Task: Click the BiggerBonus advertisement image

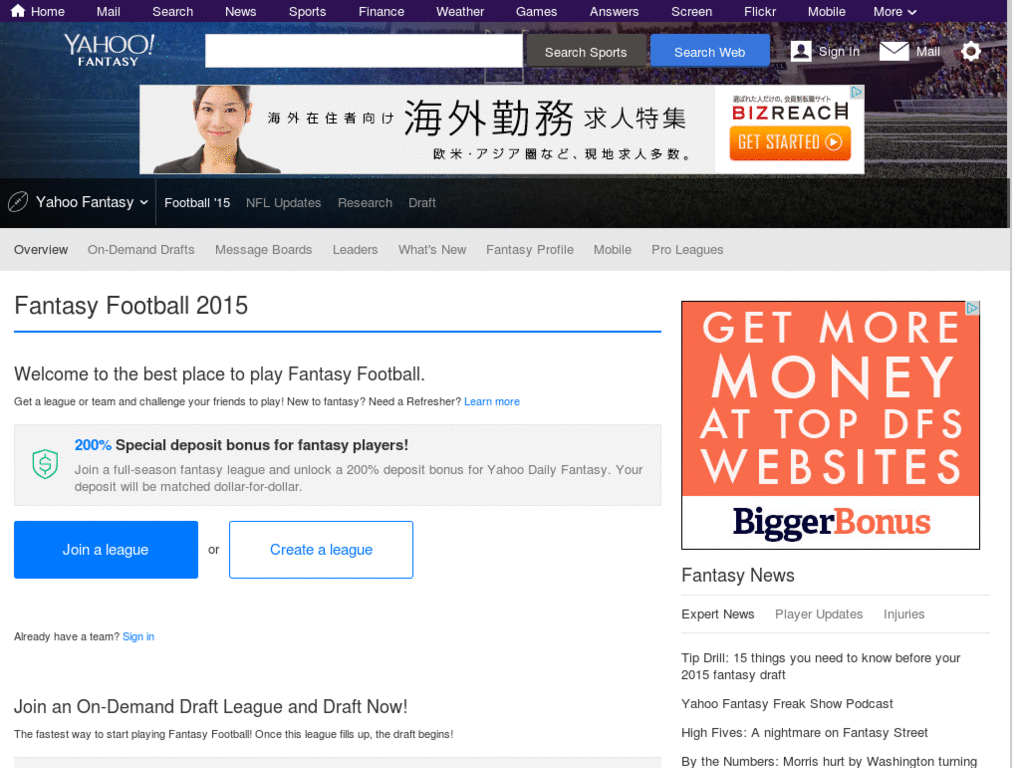Action: 830,424
